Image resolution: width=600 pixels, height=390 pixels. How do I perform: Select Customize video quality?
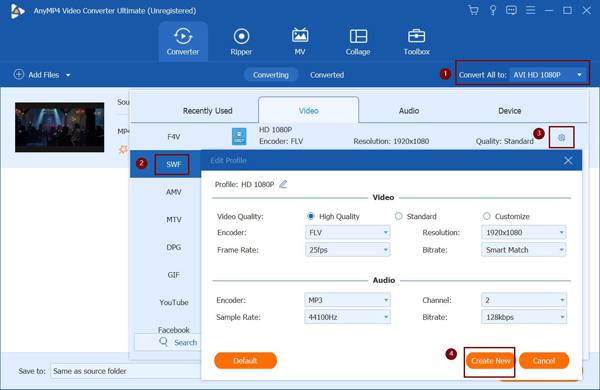pyautogui.click(x=486, y=216)
